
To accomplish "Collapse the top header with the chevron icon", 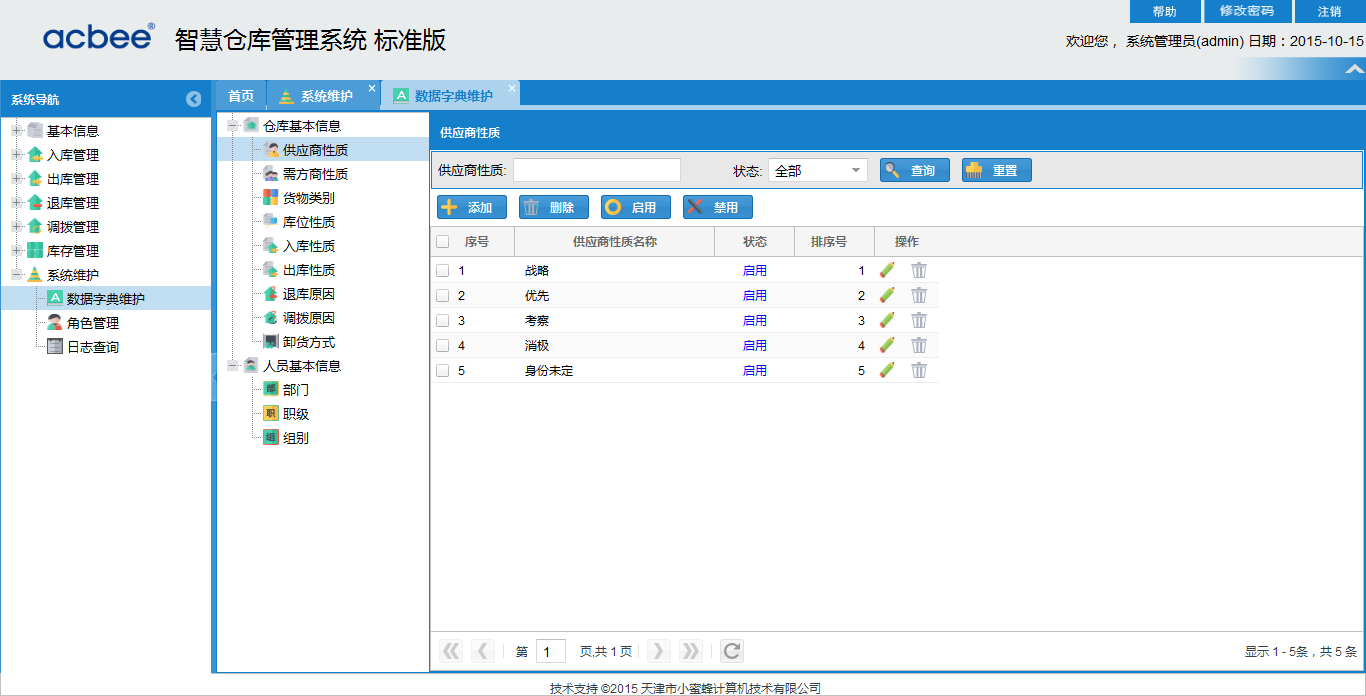I will pos(1354,69).
